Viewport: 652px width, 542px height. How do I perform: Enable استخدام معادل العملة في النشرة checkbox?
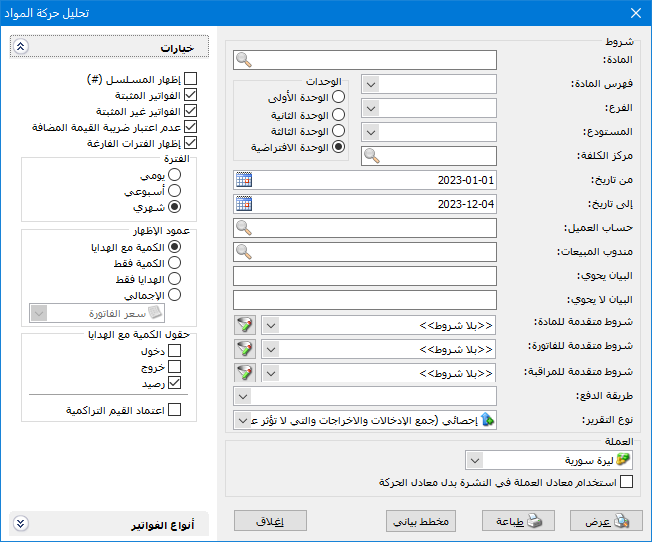click(x=626, y=482)
